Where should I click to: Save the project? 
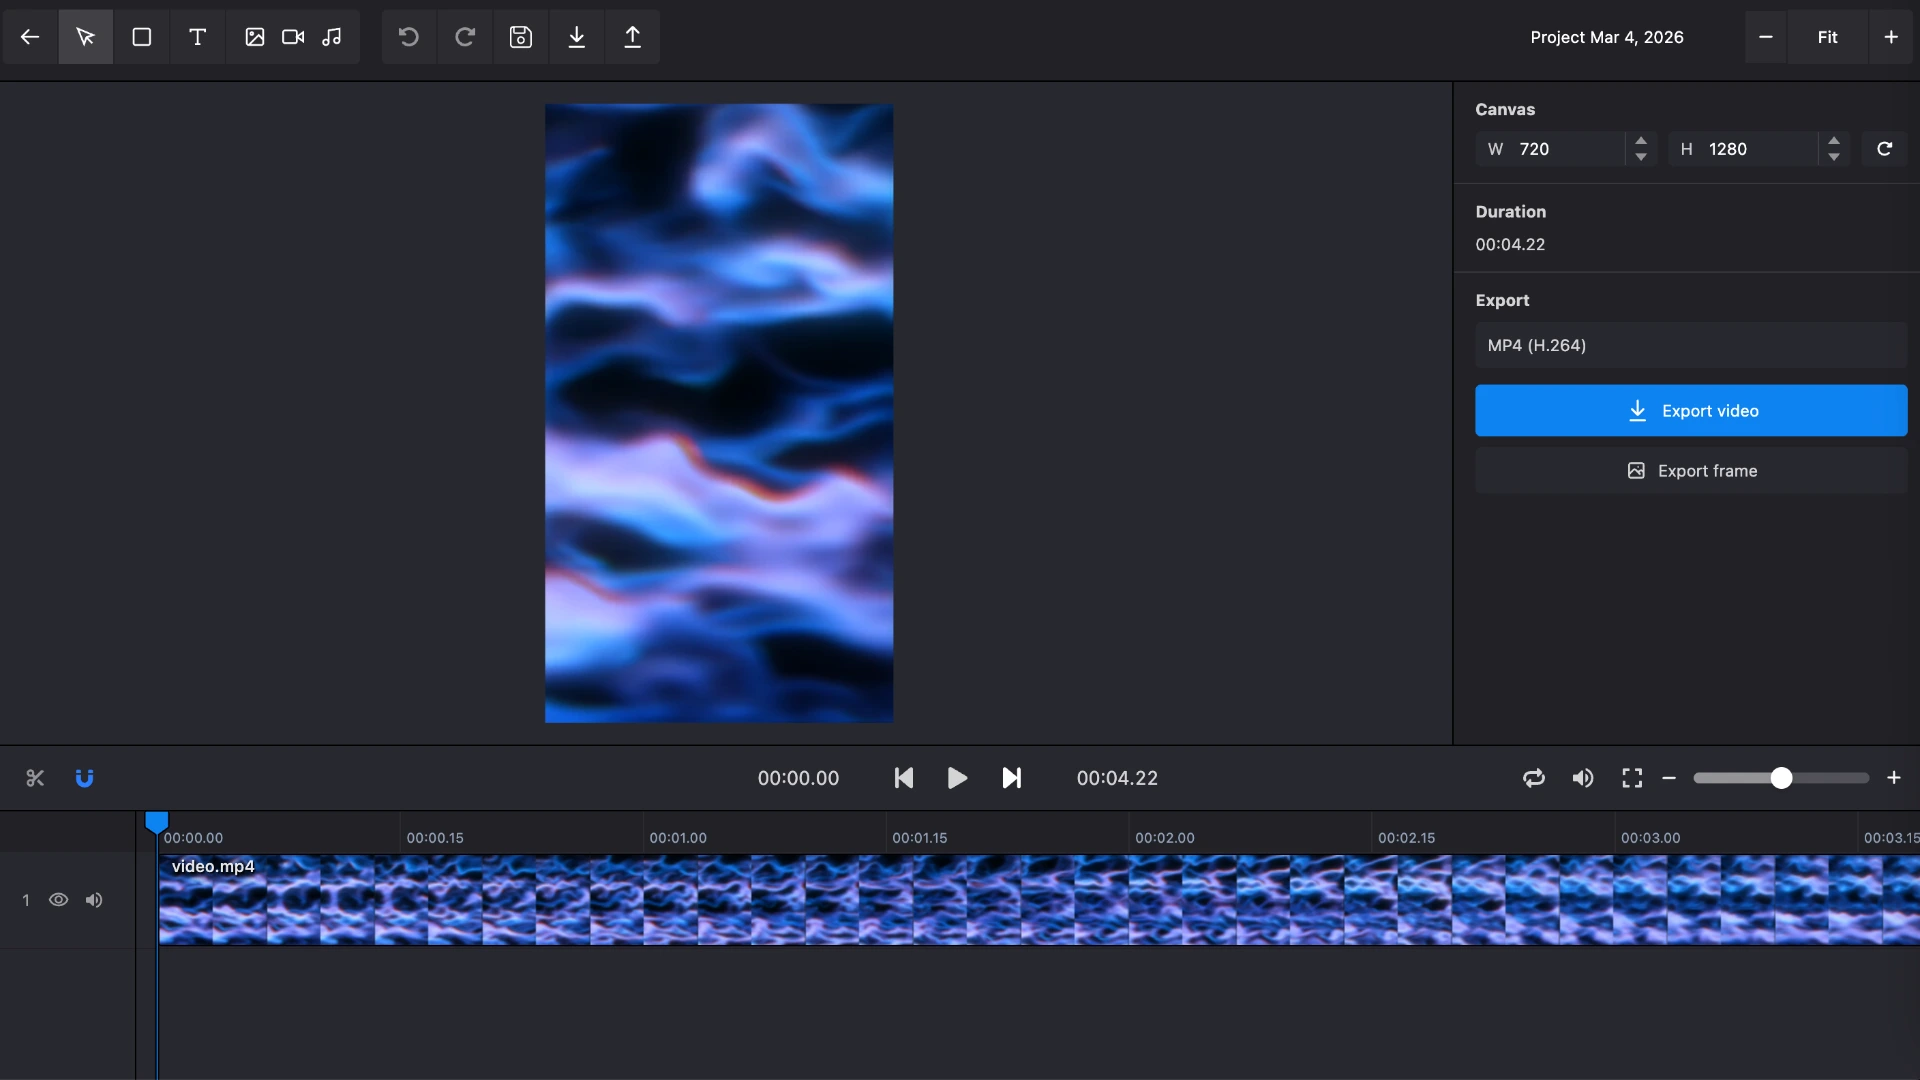(521, 37)
